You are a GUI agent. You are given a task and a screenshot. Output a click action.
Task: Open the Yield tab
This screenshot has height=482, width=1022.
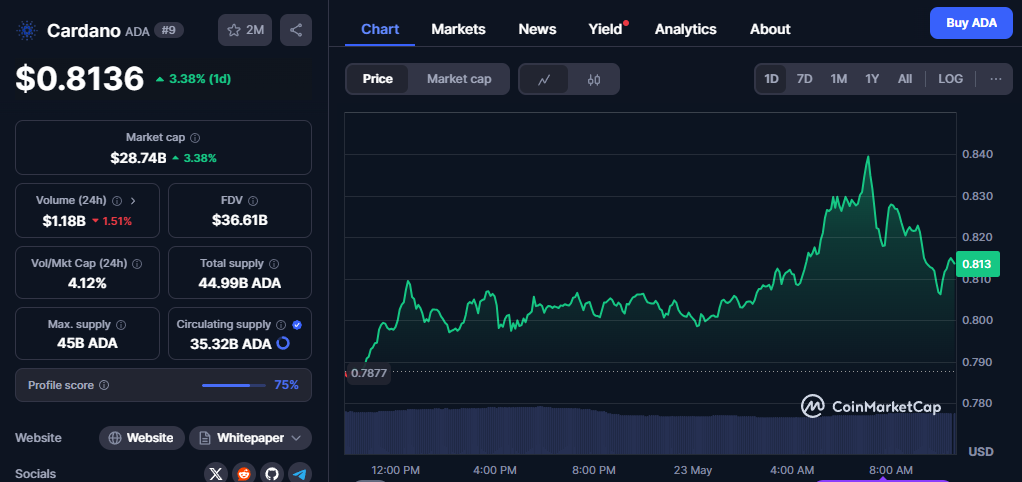pos(606,29)
